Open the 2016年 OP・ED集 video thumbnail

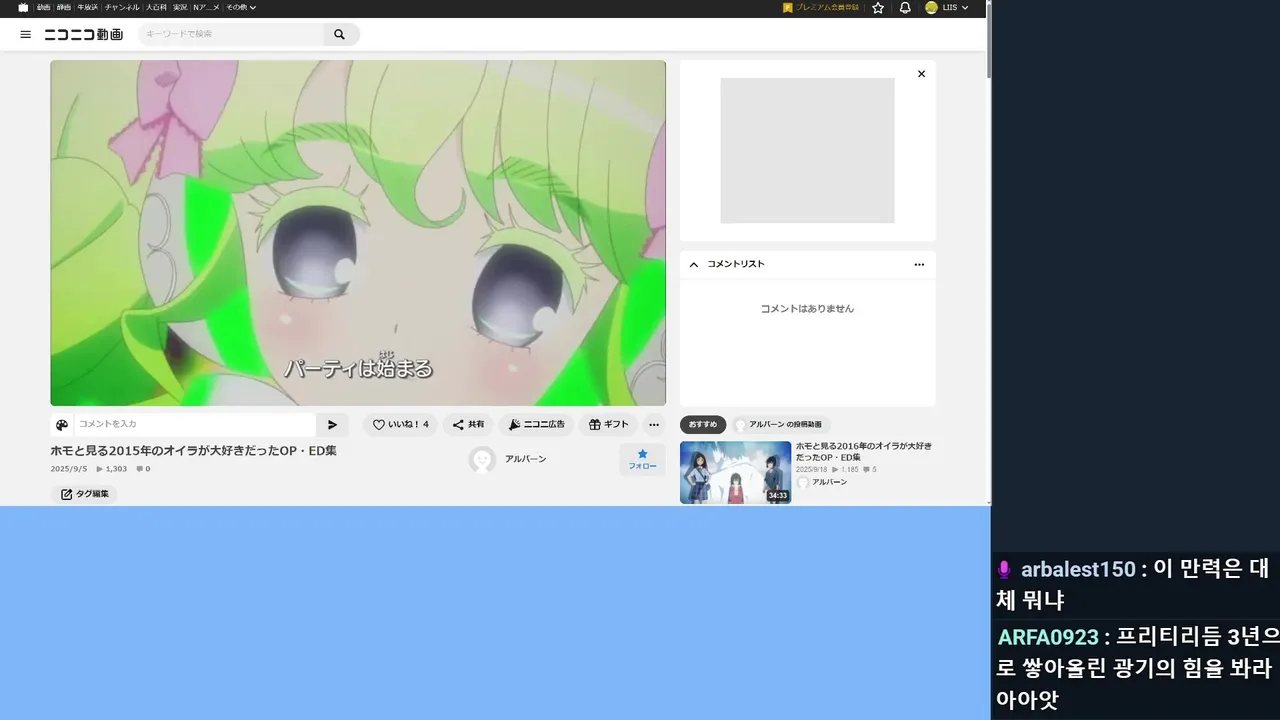(x=735, y=472)
